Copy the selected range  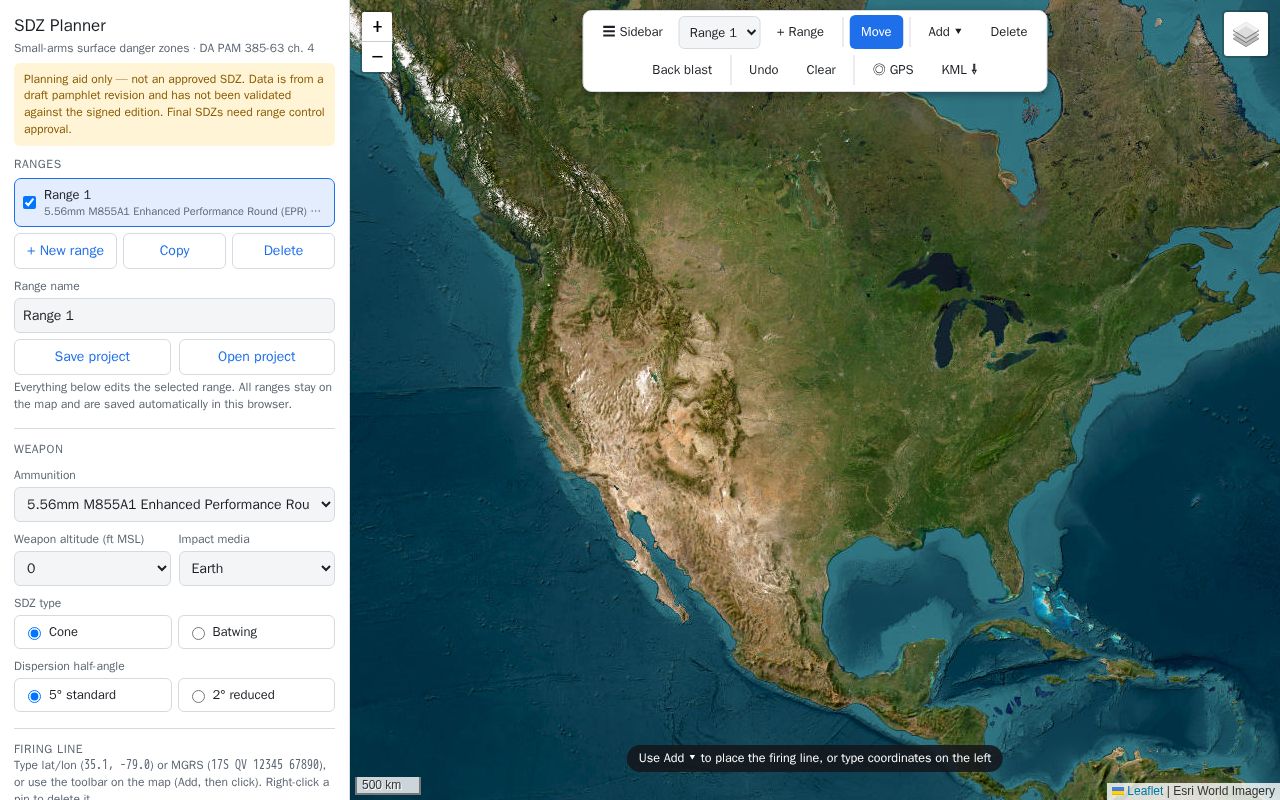[x=174, y=251]
